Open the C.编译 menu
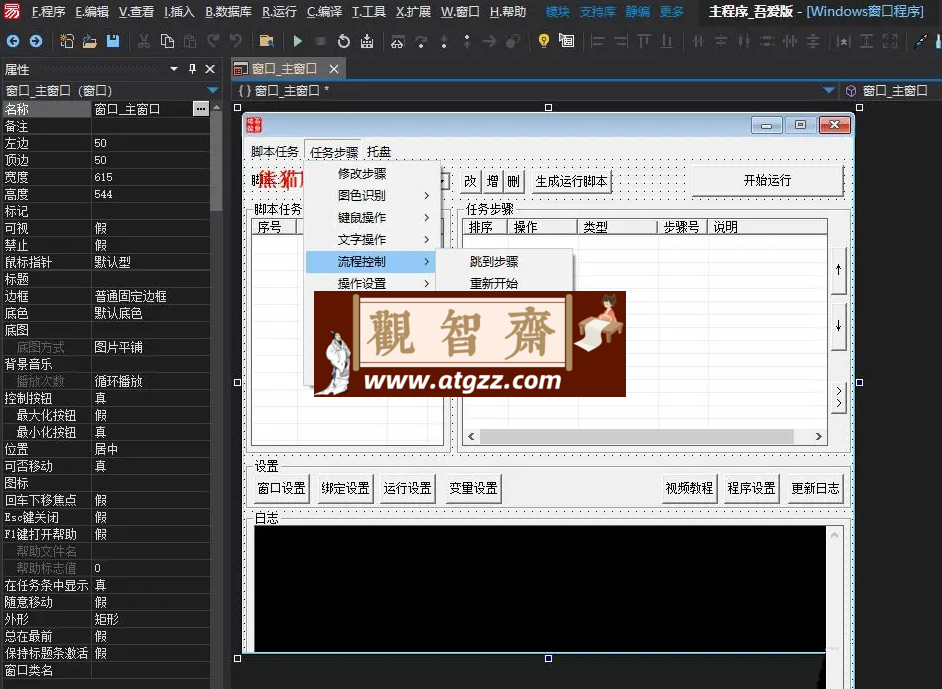The height and width of the screenshot is (689, 942). click(x=324, y=11)
